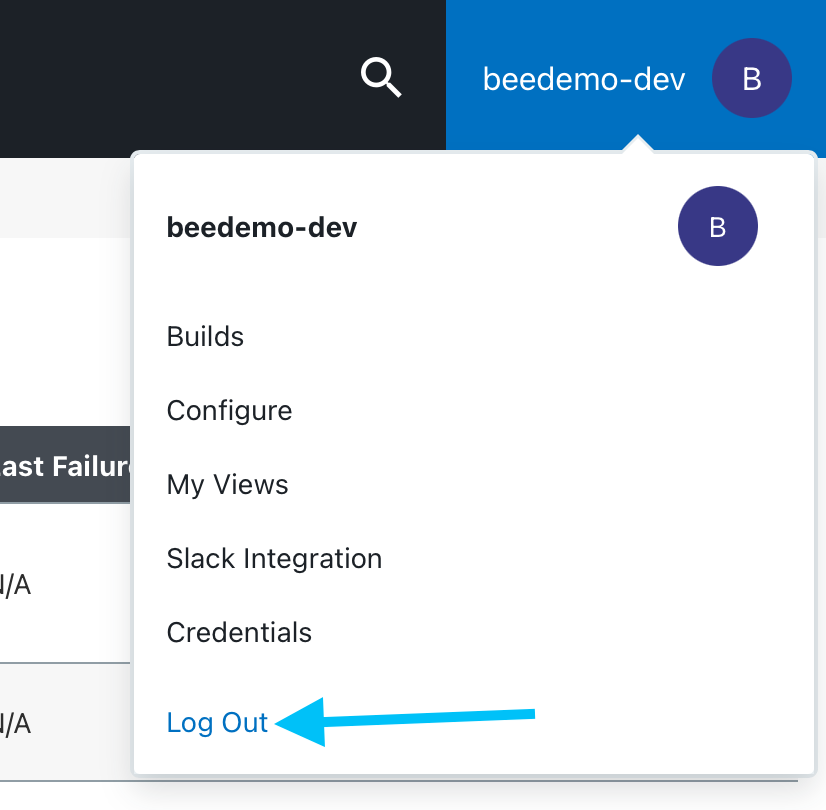Click the search magnifier icon
The width and height of the screenshot is (826, 810).
tap(381, 77)
